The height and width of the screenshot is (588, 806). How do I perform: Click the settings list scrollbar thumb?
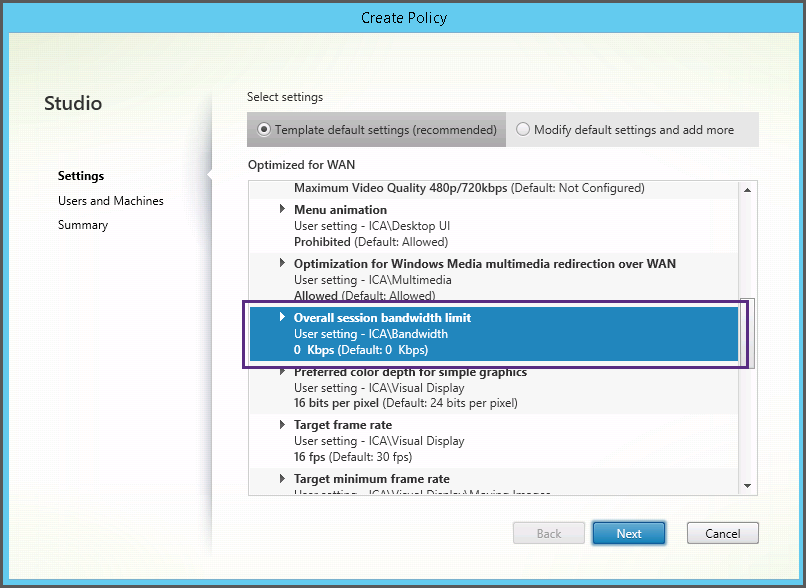coord(747,333)
